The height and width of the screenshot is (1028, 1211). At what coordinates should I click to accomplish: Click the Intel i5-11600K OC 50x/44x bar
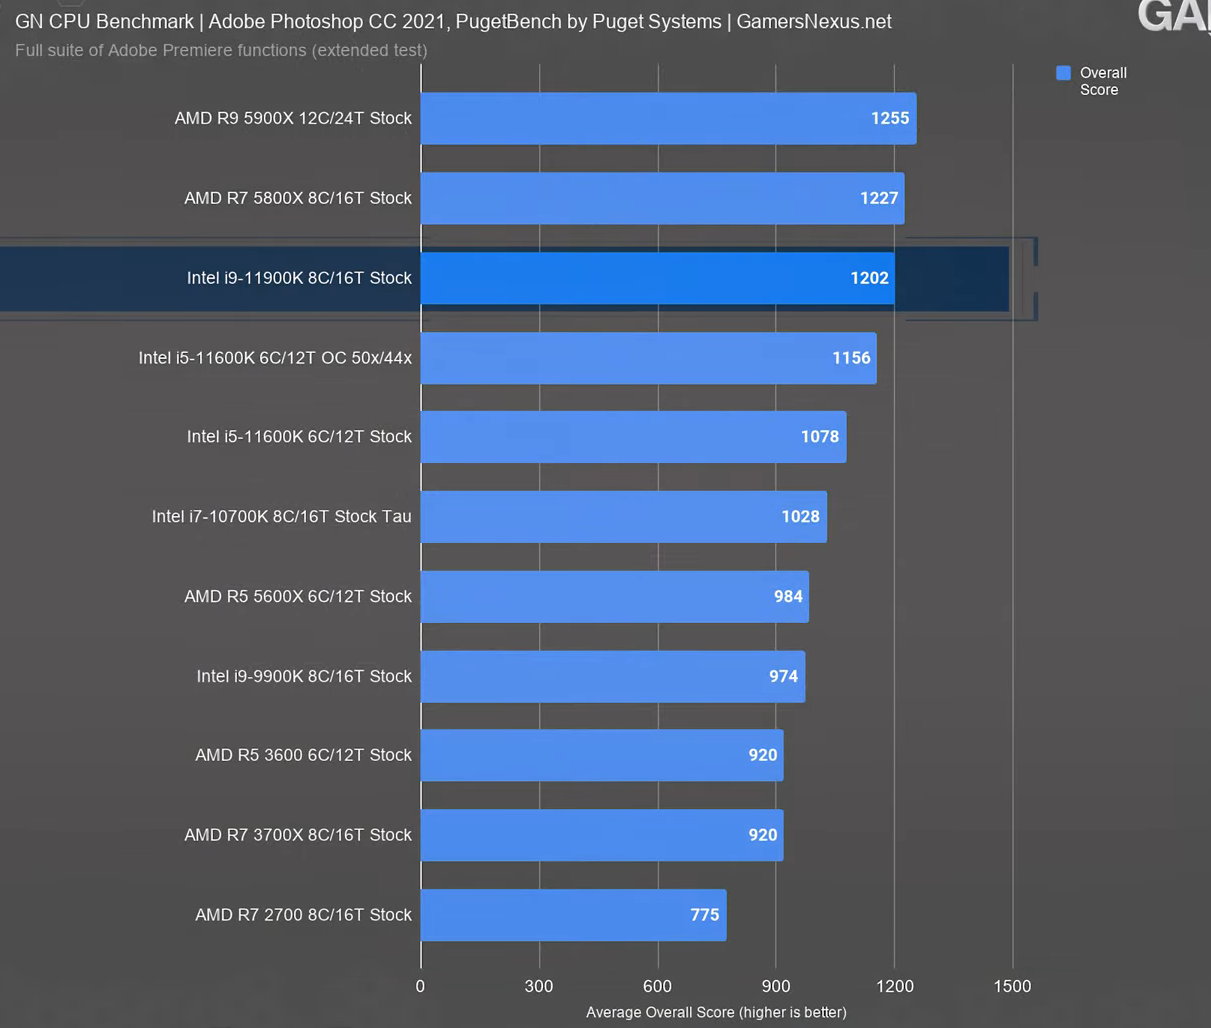647,358
